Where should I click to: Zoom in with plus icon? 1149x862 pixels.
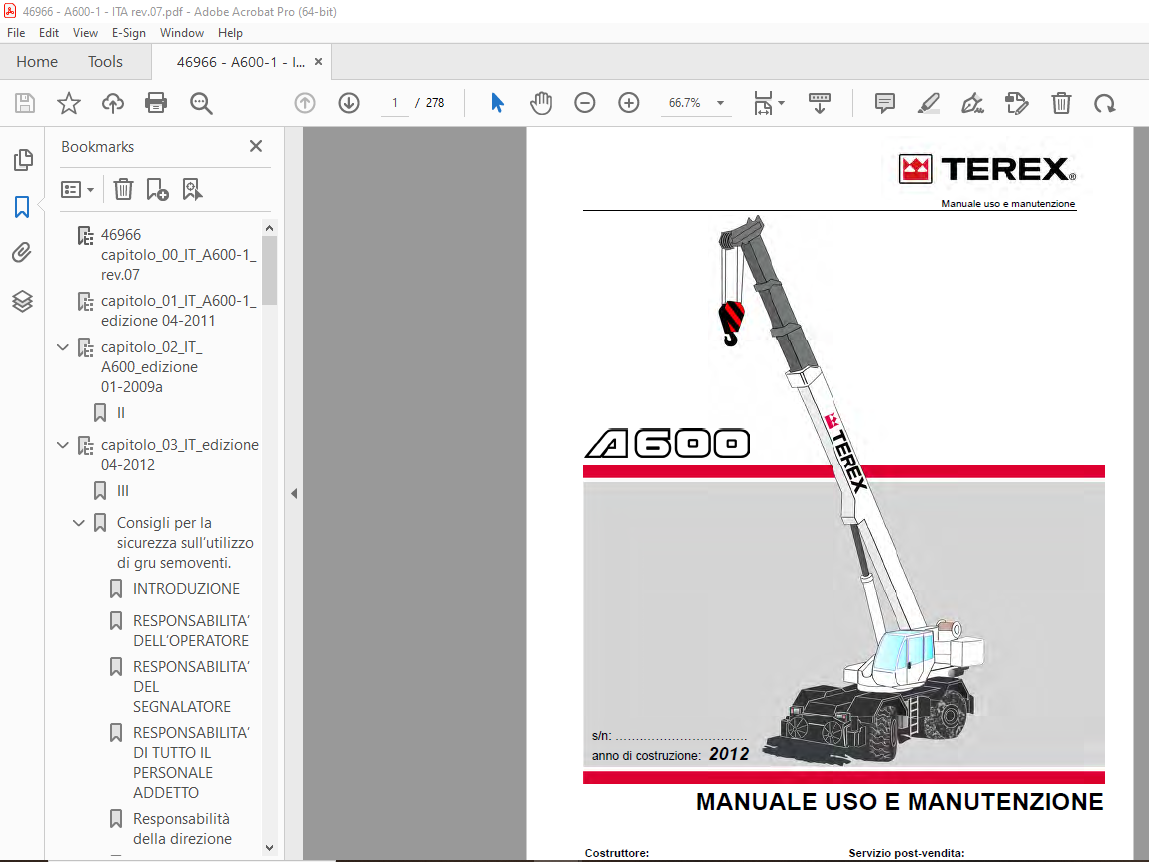pyautogui.click(x=629, y=103)
